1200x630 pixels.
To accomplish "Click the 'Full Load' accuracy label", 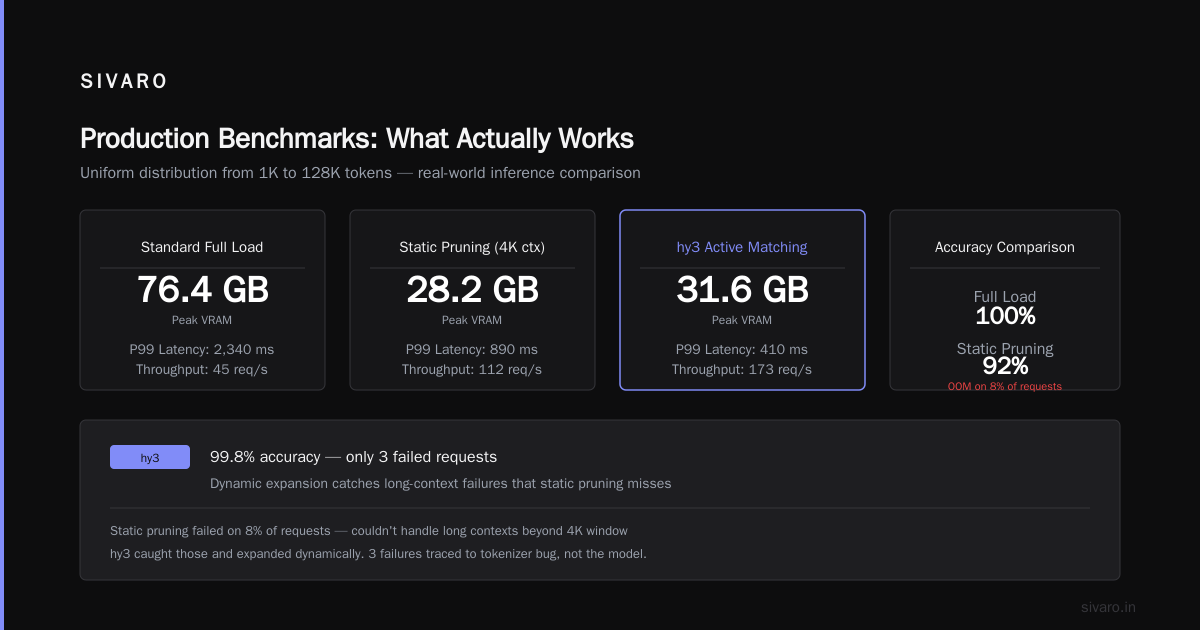I will tap(1005, 297).
